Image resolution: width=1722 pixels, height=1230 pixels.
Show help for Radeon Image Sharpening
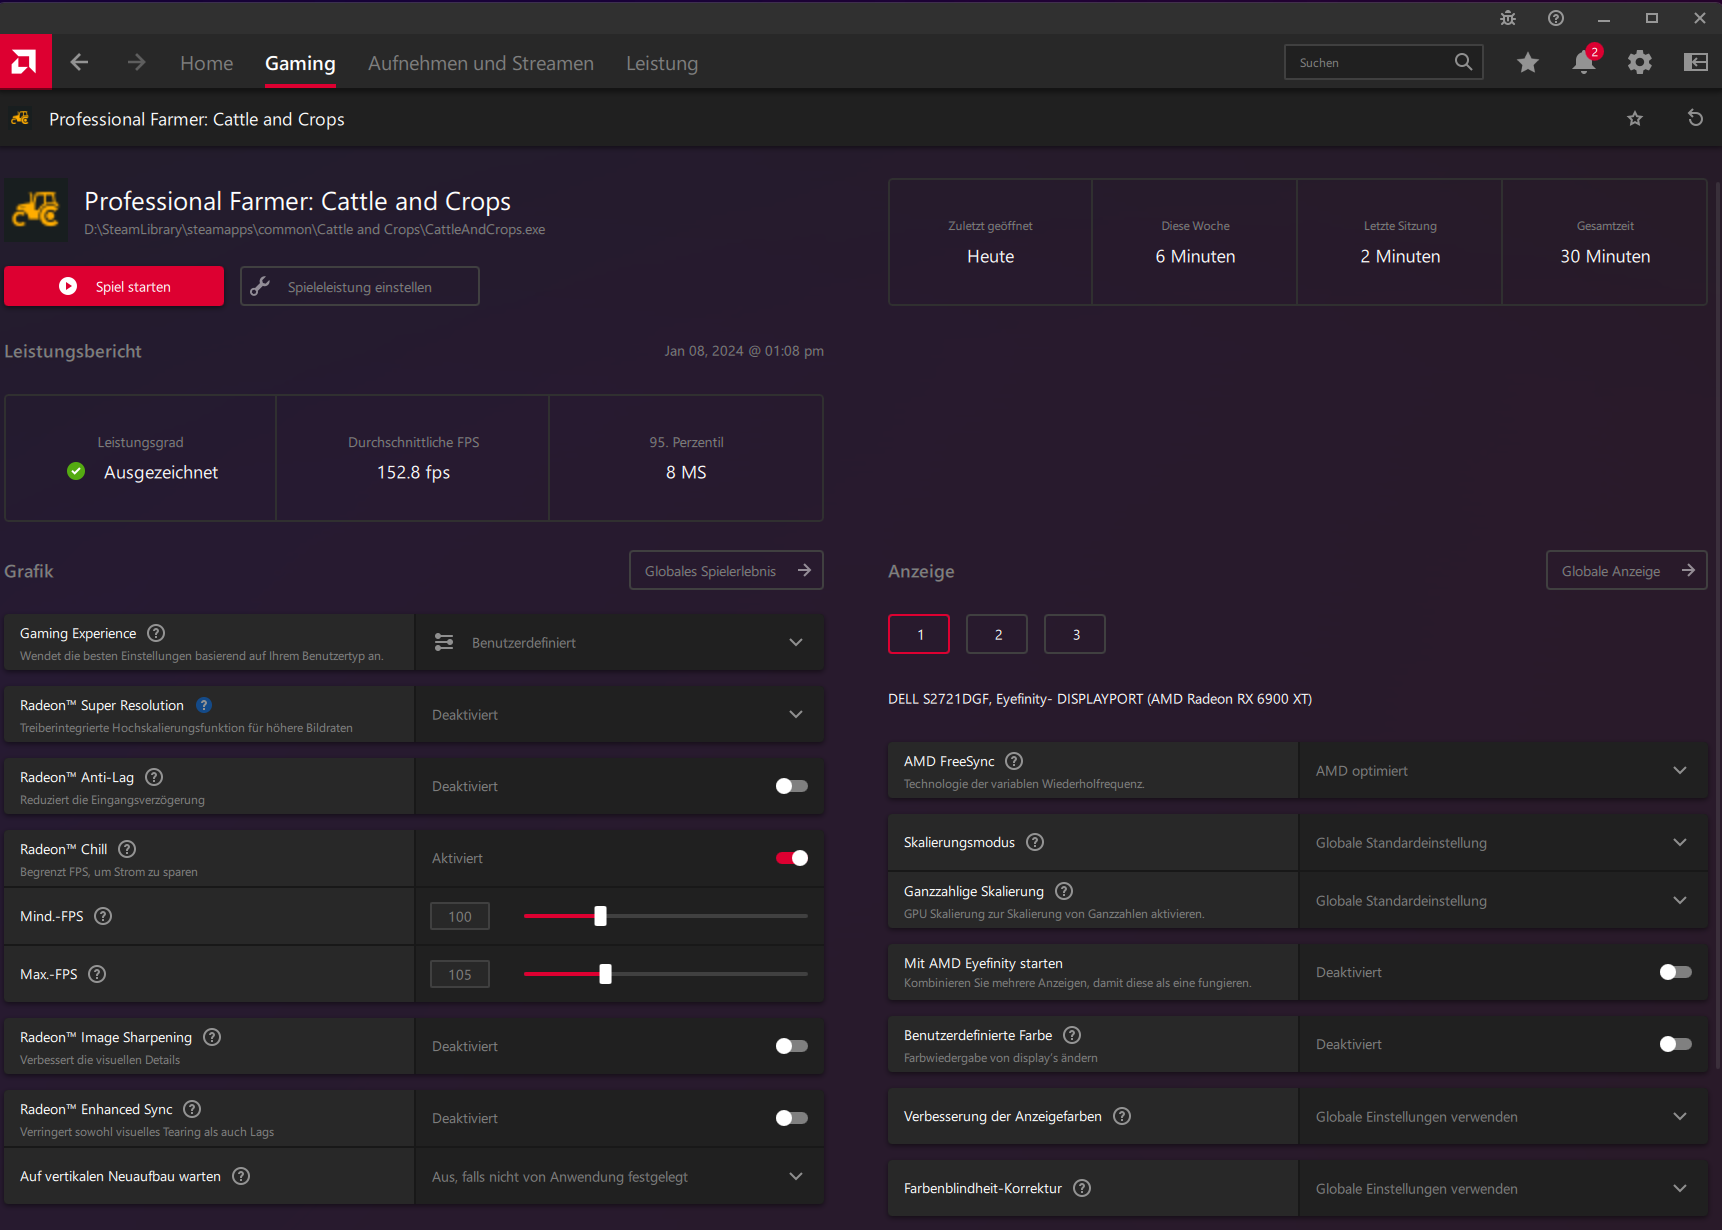tap(212, 1037)
